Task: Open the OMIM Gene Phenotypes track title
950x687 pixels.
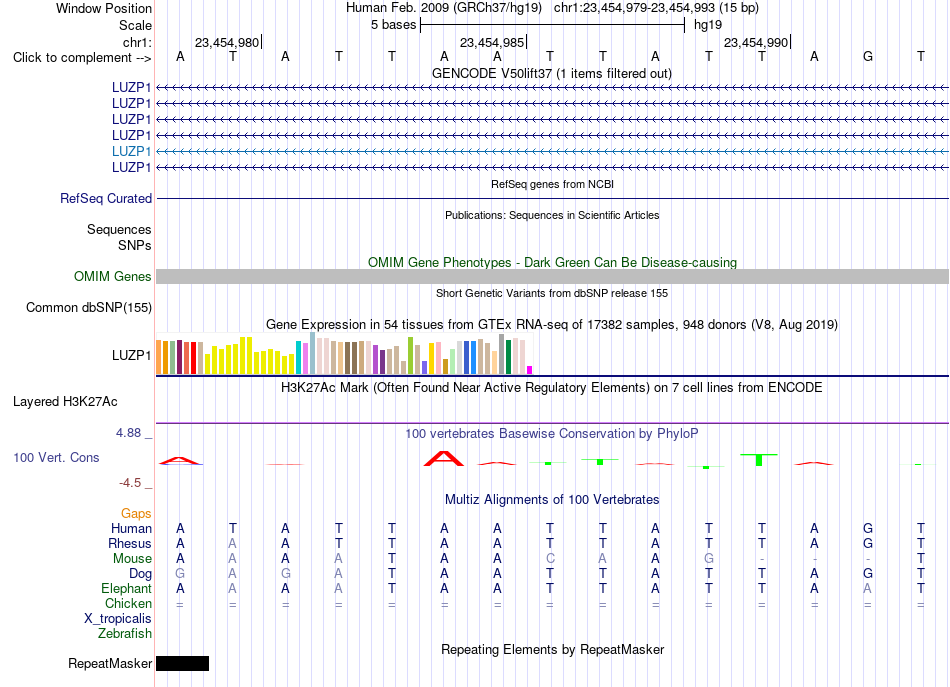Action: [x=552, y=262]
